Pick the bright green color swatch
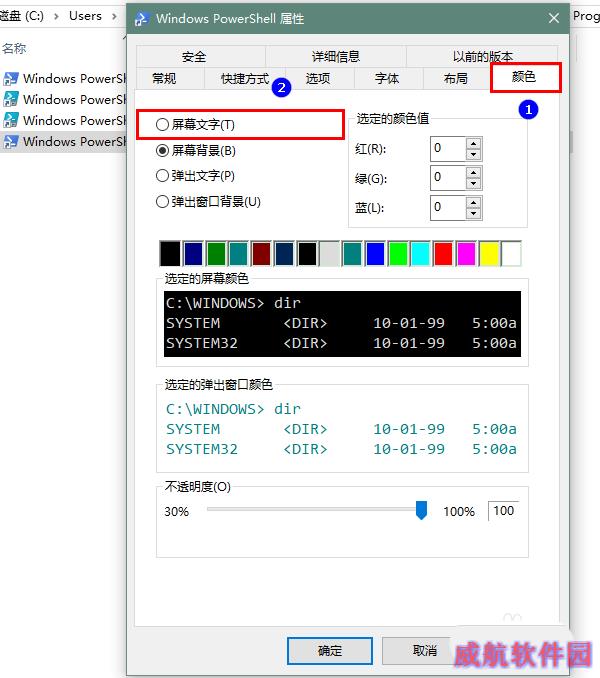 (398, 253)
